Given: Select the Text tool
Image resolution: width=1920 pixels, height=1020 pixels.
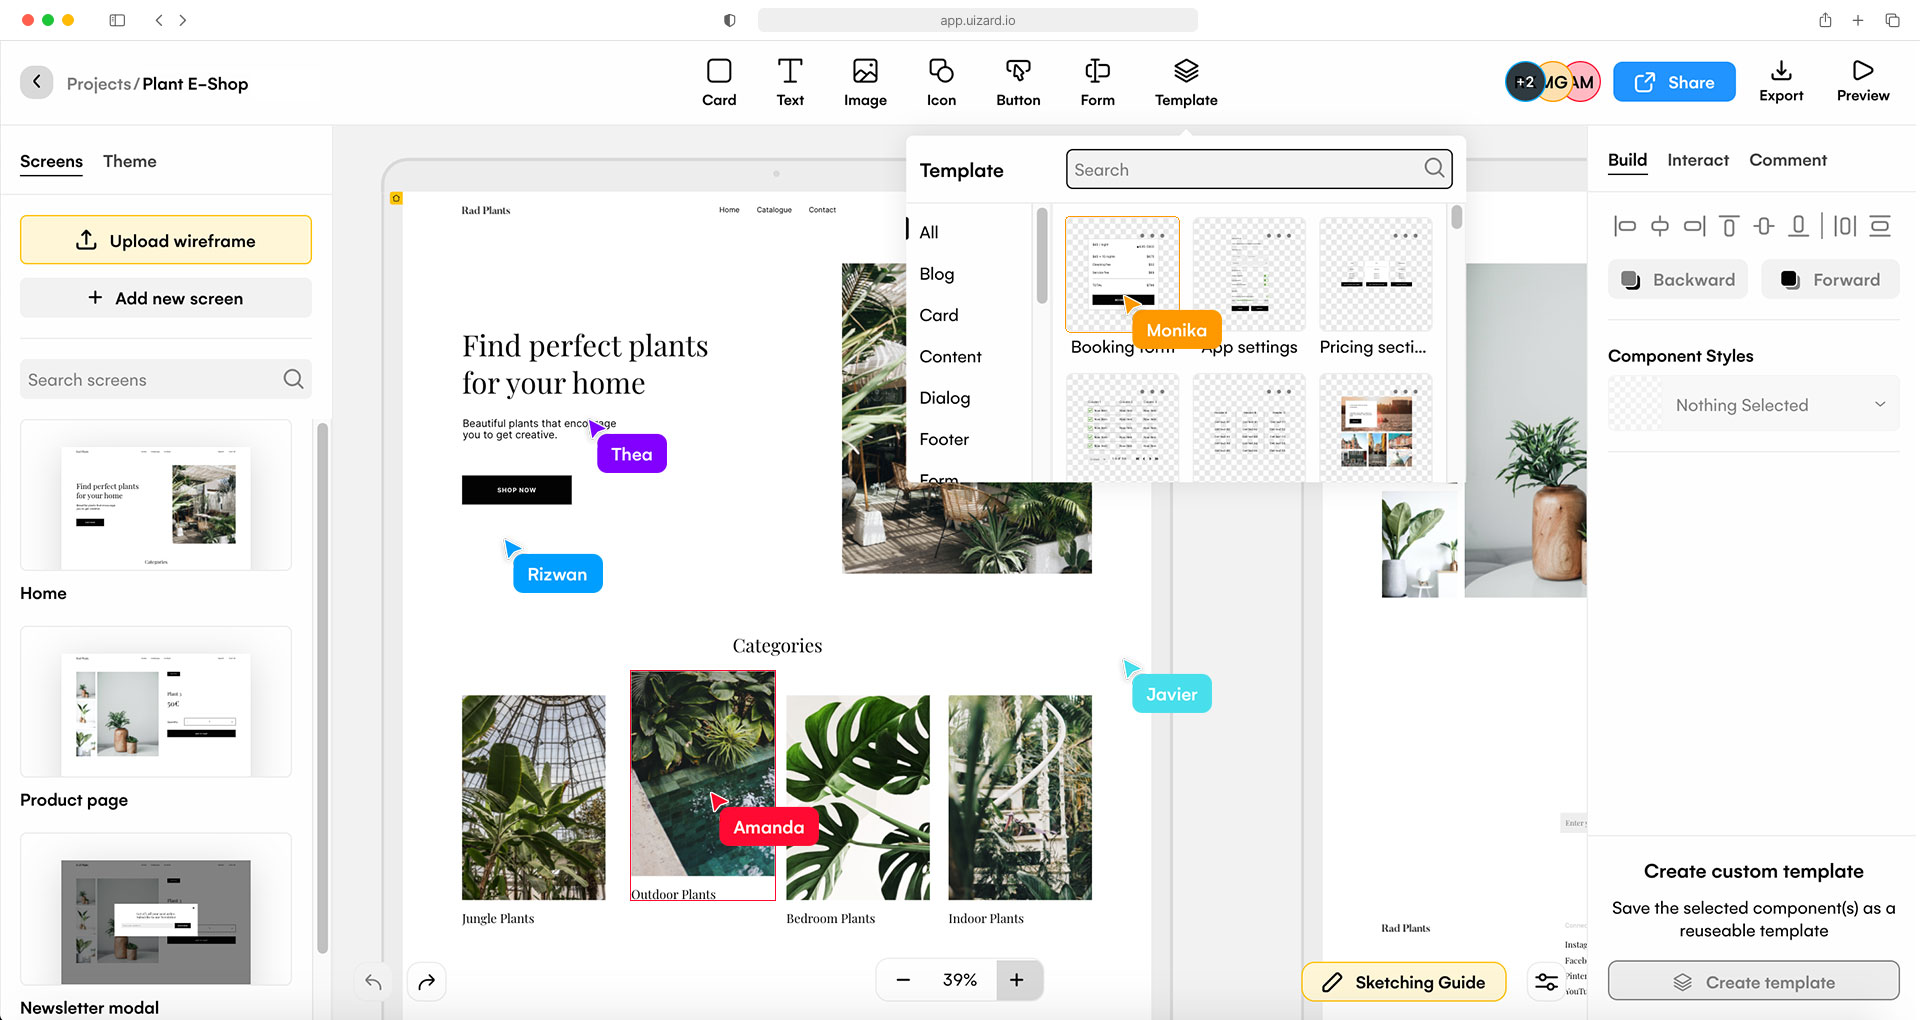Looking at the screenshot, I should (x=790, y=81).
